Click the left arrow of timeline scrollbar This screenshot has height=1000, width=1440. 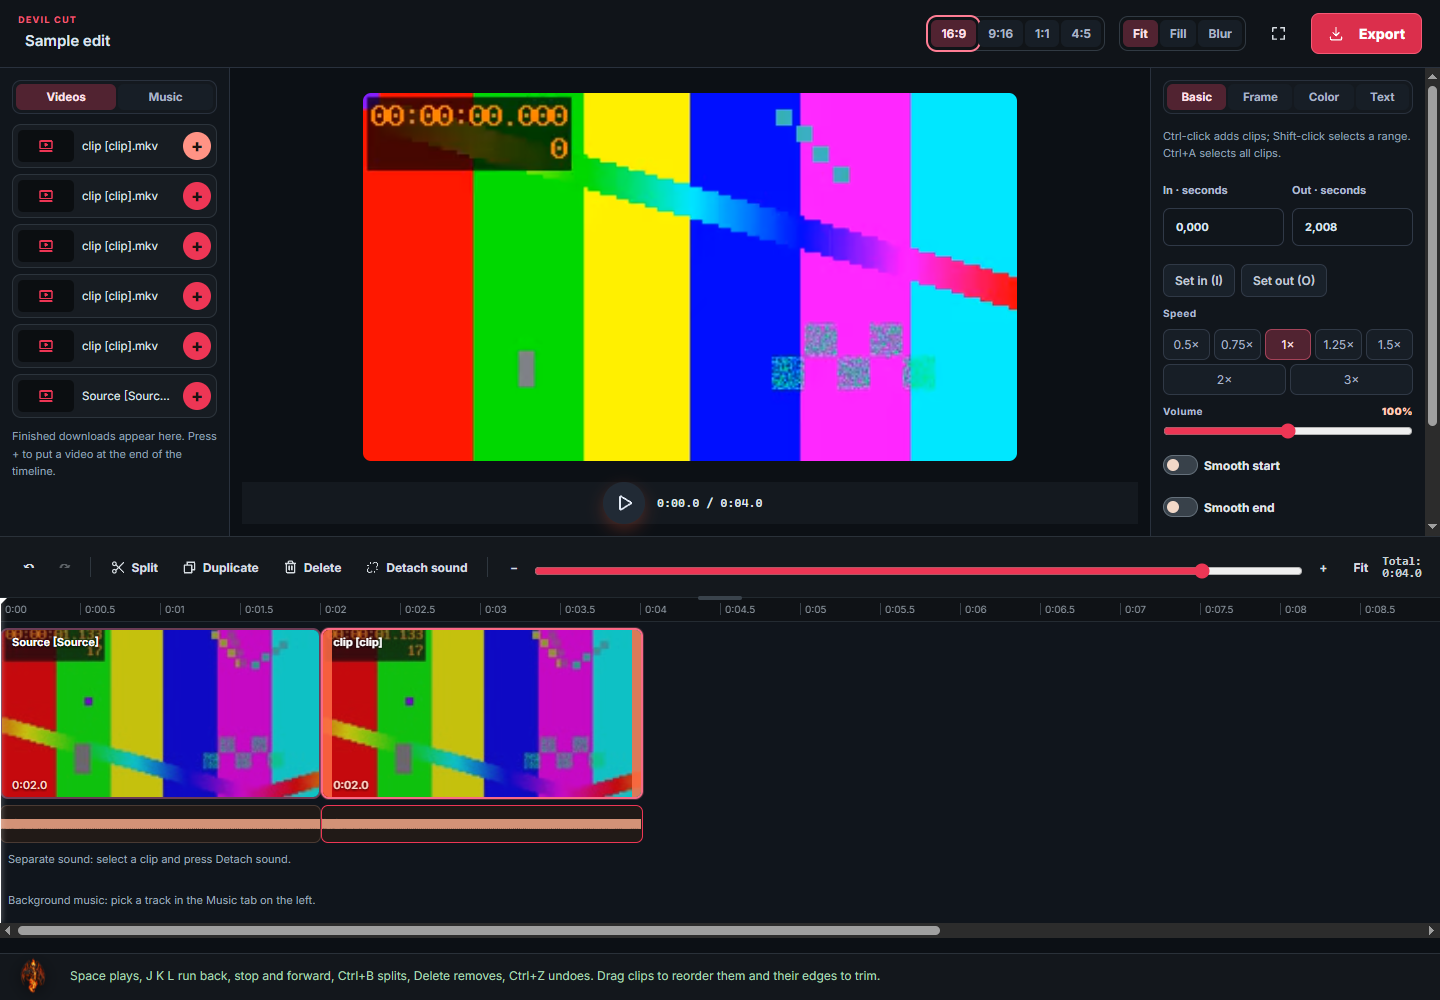7,930
